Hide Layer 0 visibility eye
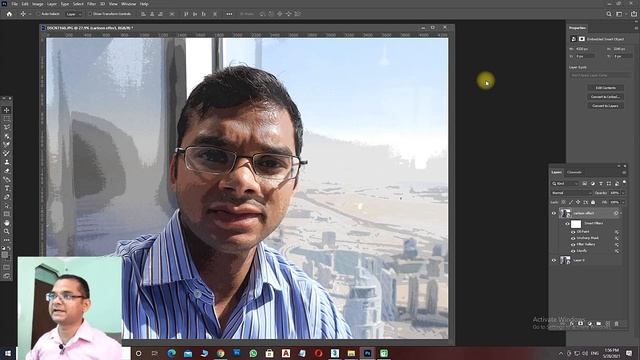This screenshot has height=360, width=640. 554,260
